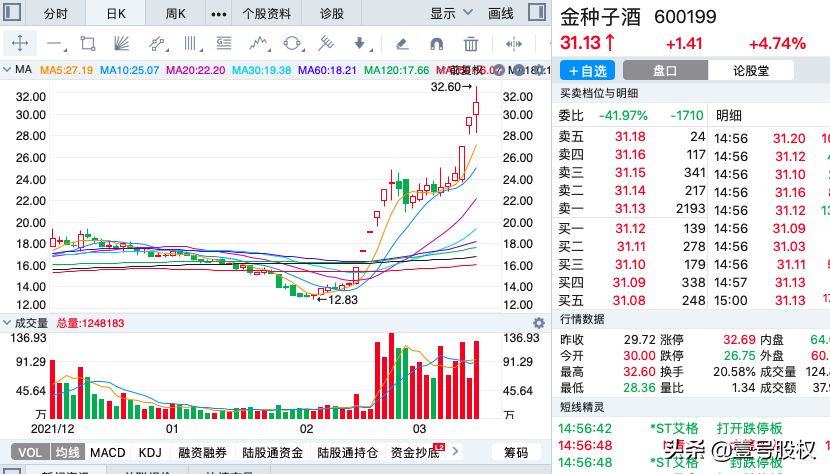Select the rectangle drawing tool

click(x=88, y=43)
